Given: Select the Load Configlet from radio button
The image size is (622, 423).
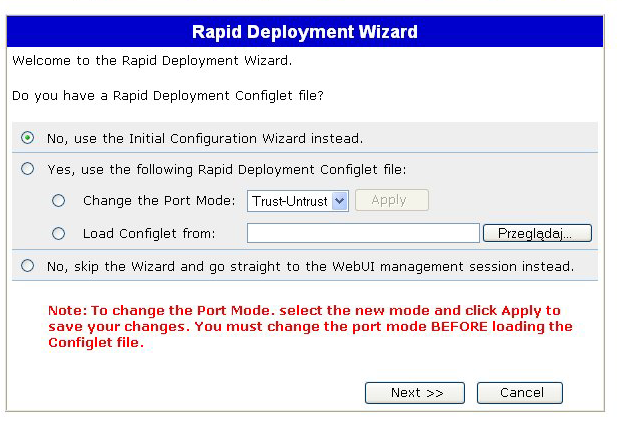Looking at the screenshot, I should click(58, 233).
